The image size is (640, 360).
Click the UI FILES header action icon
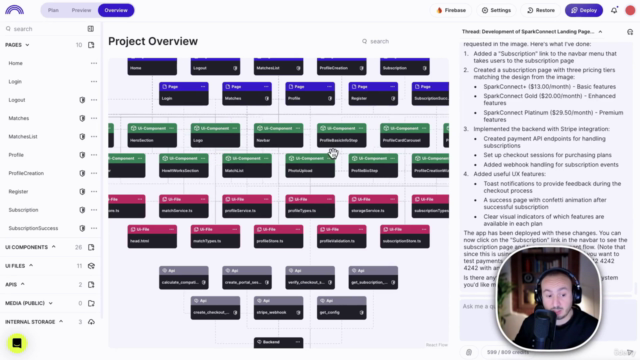(91, 266)
